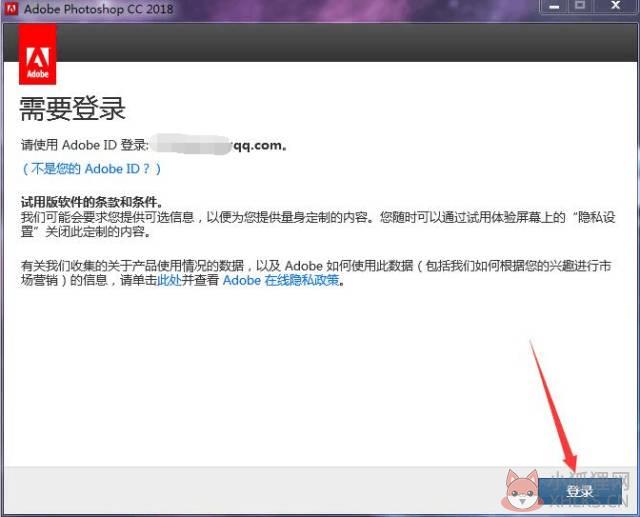Image resolution: width=640 pixels, height=517 pixels.
Task: Open the Adobe 在线隐私政策 link
Action: 281,280
